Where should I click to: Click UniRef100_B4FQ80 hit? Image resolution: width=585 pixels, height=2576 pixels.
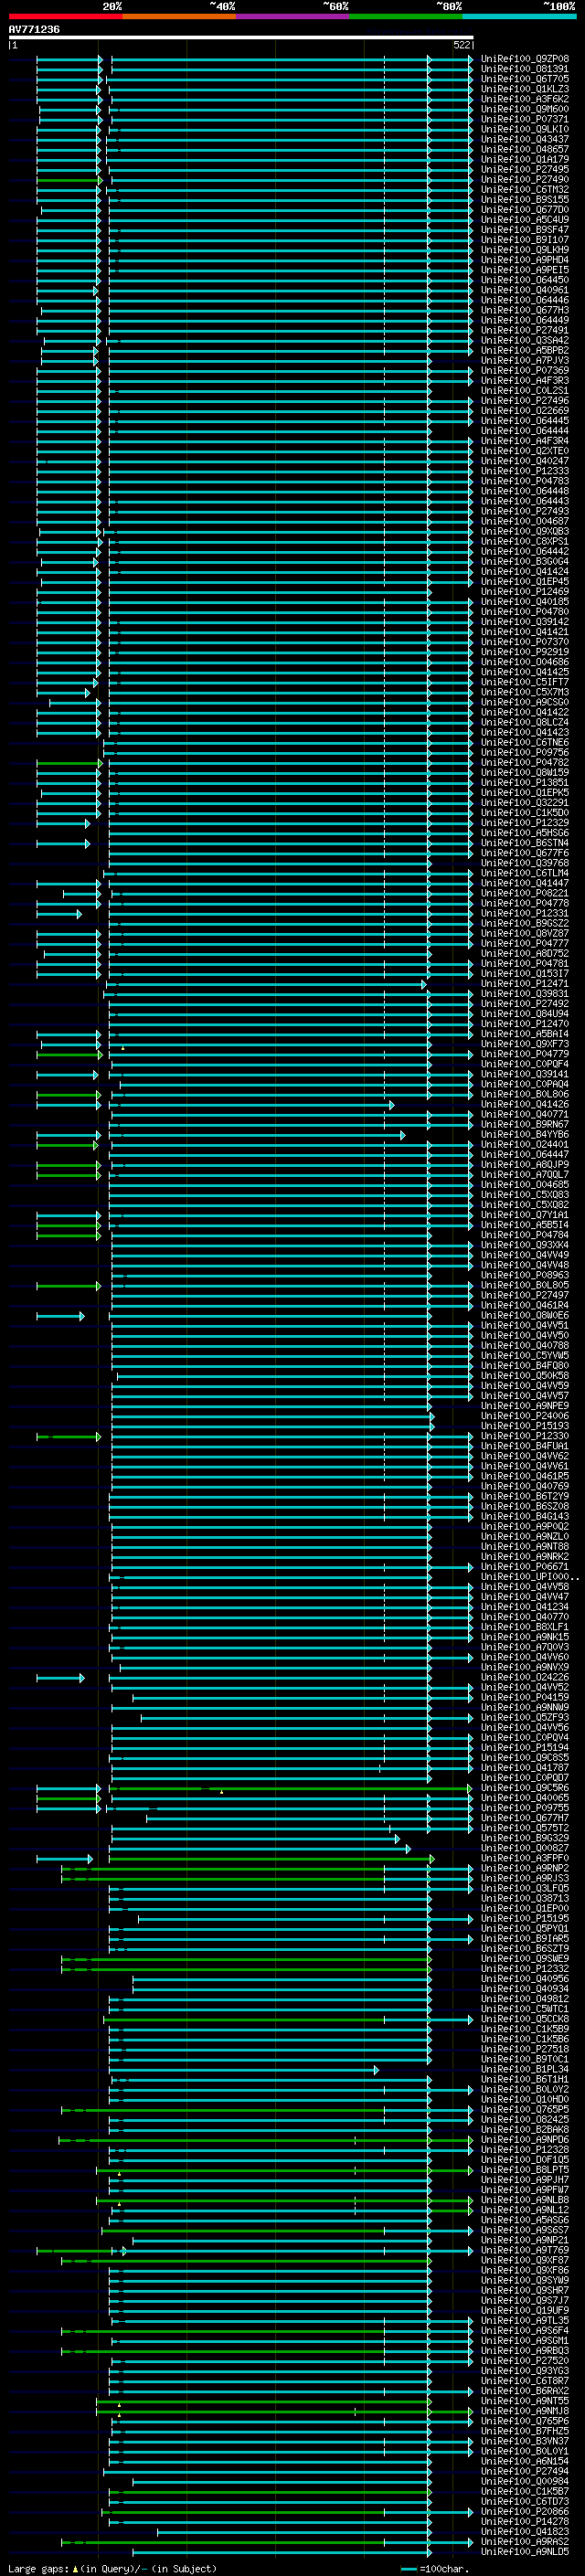click(x=525, y=1366)
